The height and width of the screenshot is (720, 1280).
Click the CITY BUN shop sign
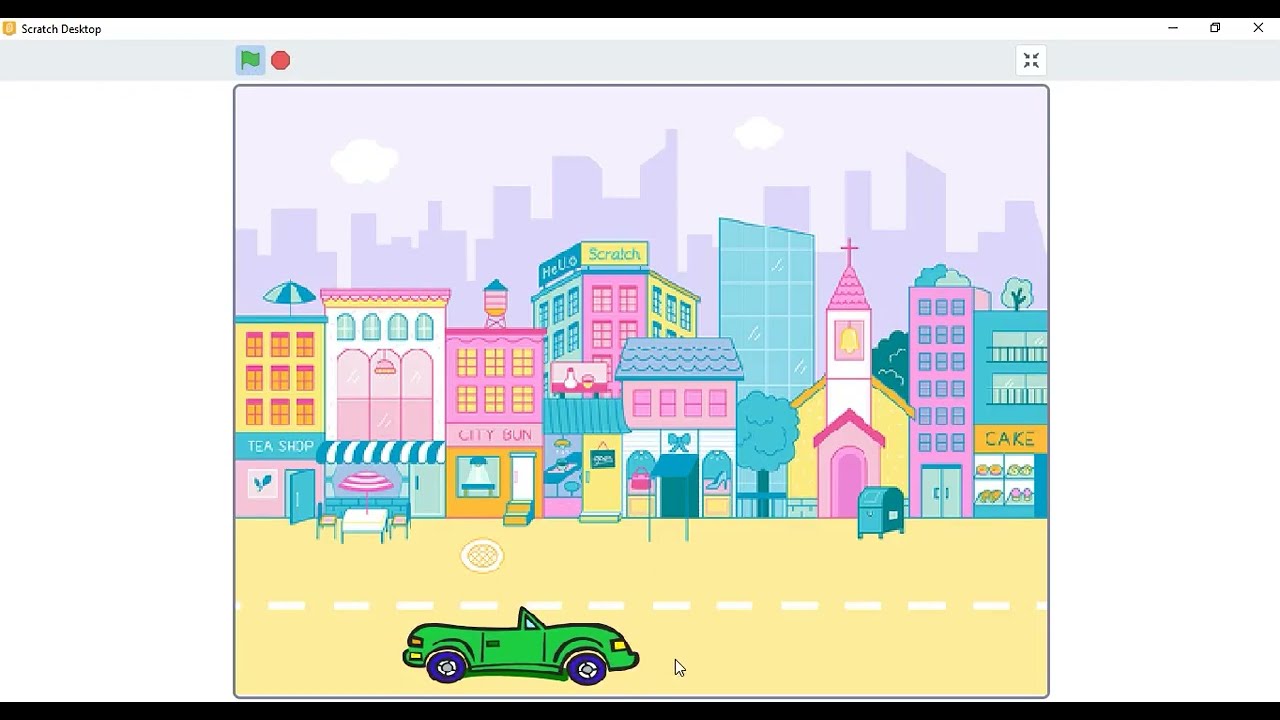click(x=495, y=435)
